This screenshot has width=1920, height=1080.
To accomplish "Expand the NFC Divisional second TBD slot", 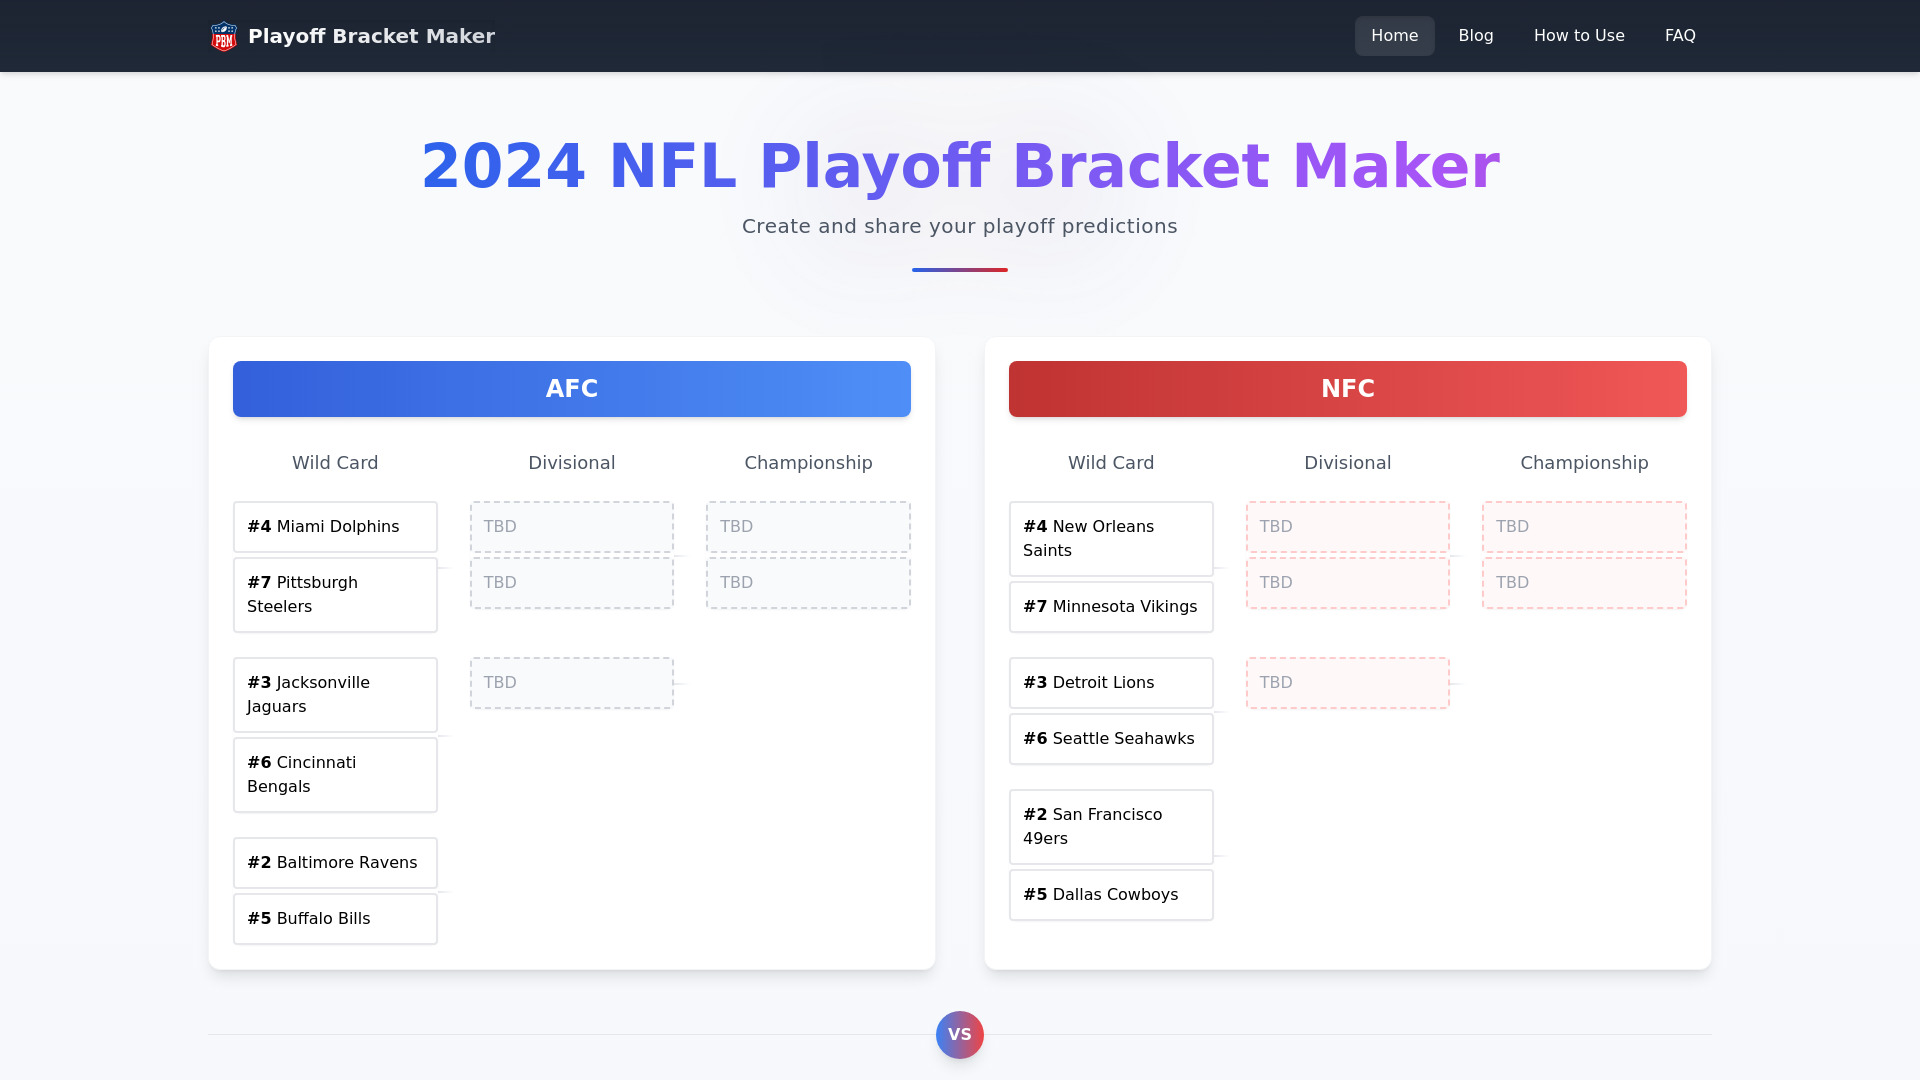I will (x=1348, y=582).
